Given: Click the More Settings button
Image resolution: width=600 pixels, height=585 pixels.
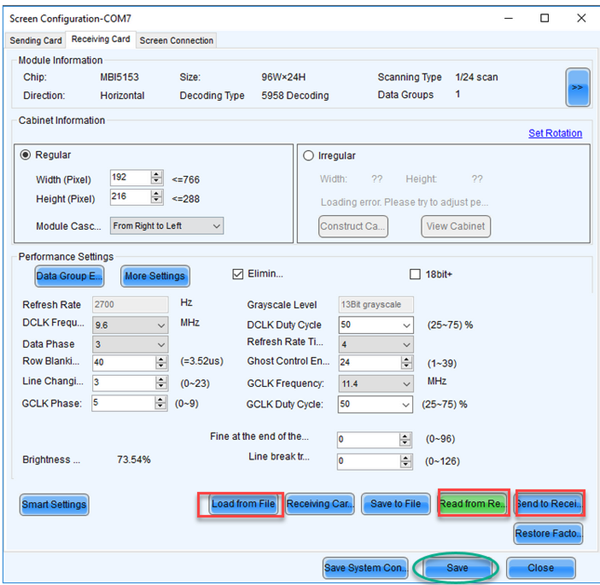Looking at the screenshot, I should click(154, 275).
